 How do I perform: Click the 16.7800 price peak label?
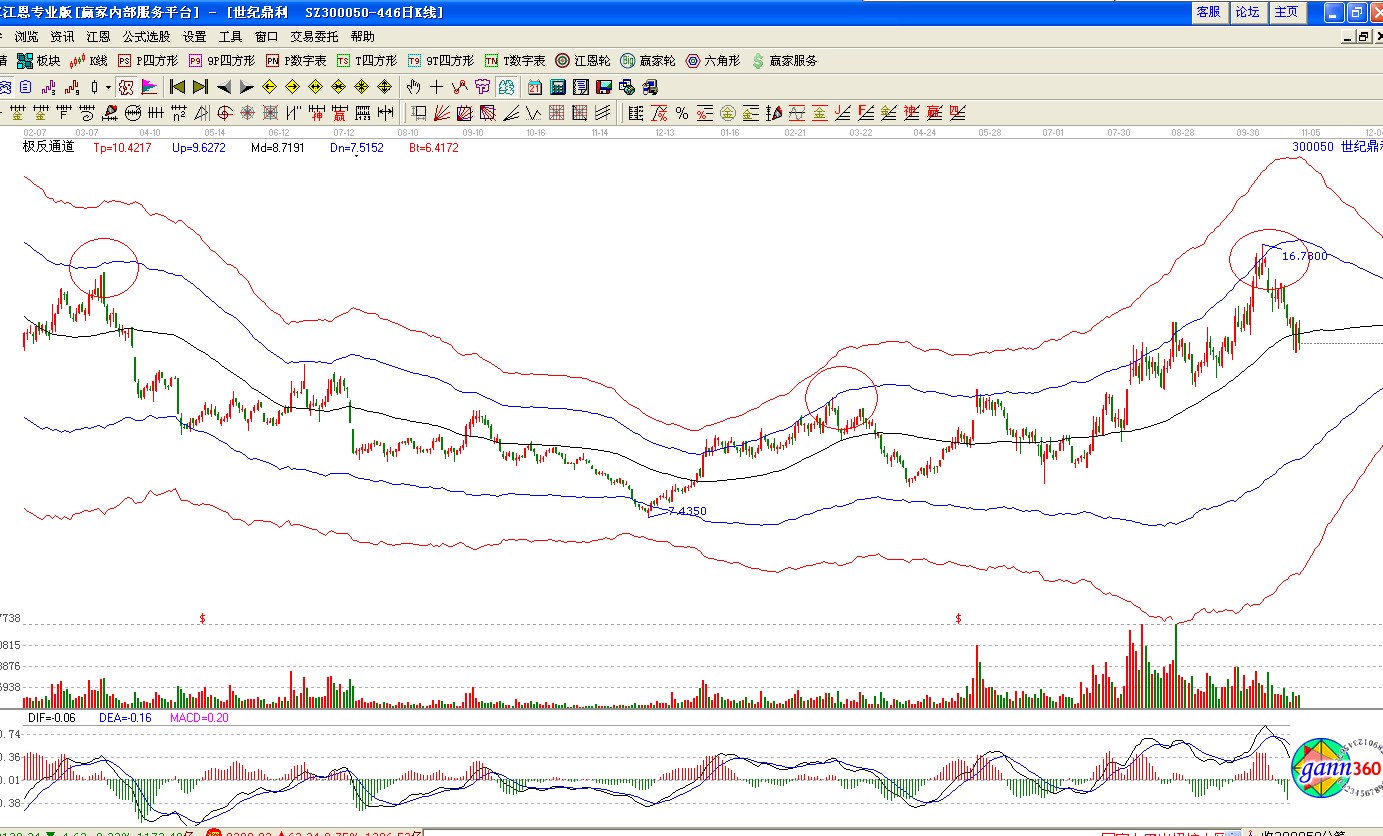click(x=1304, y=256)
